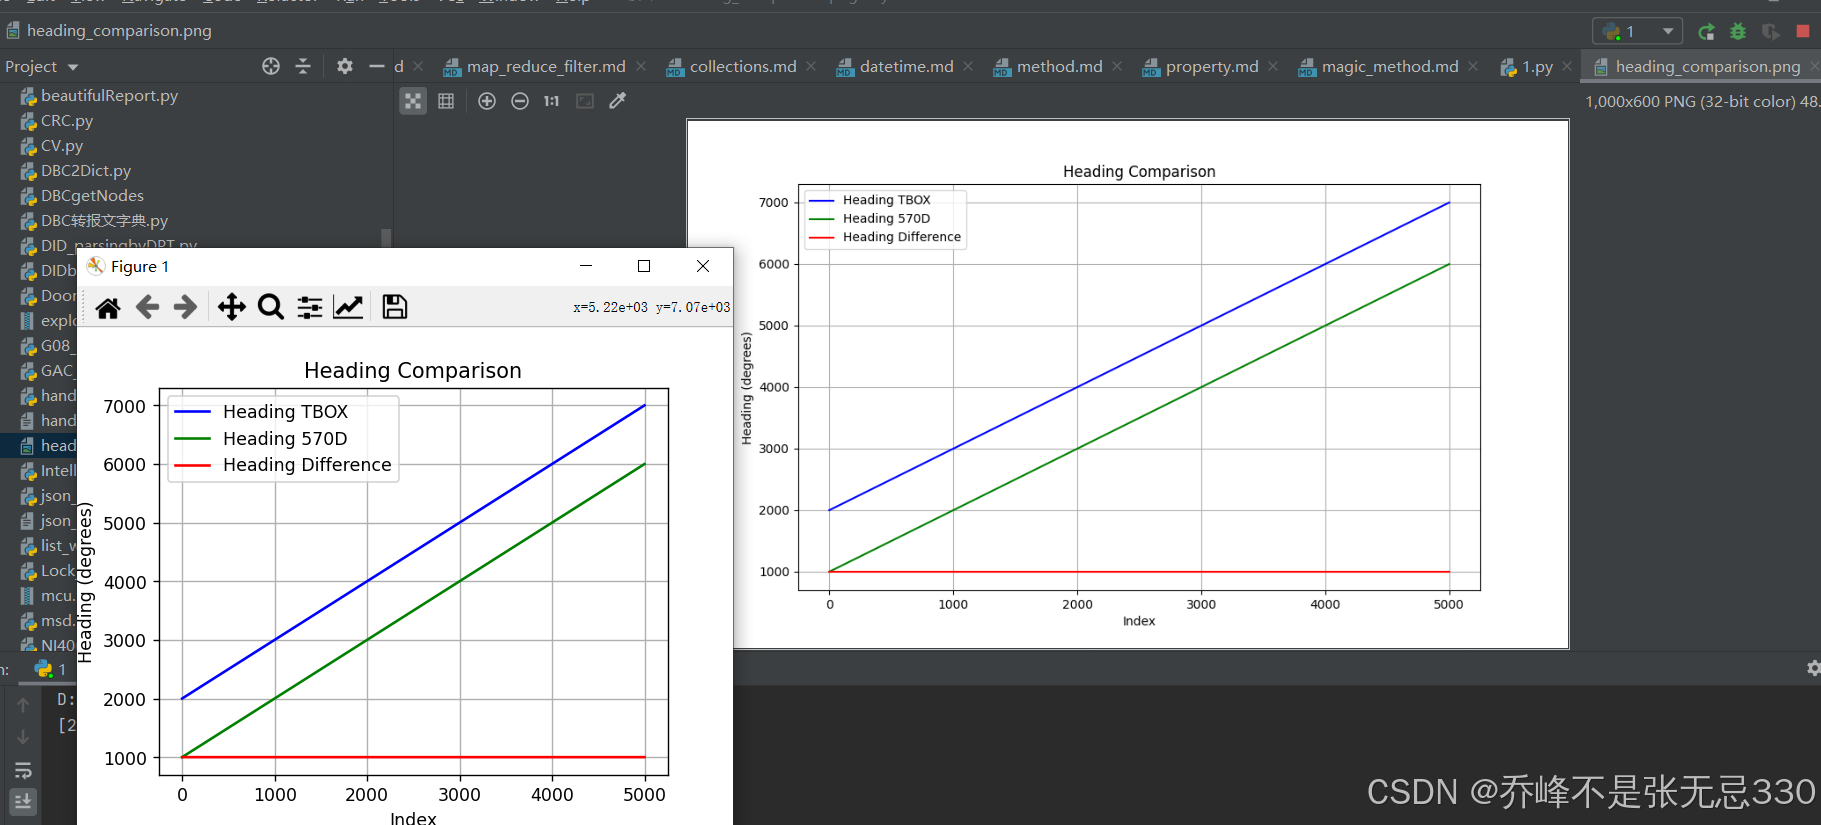The height and width of the screenshot is (825, 1821).
Task: Click scroll to end icon in Run console
Action: click(x=23, y=801)
